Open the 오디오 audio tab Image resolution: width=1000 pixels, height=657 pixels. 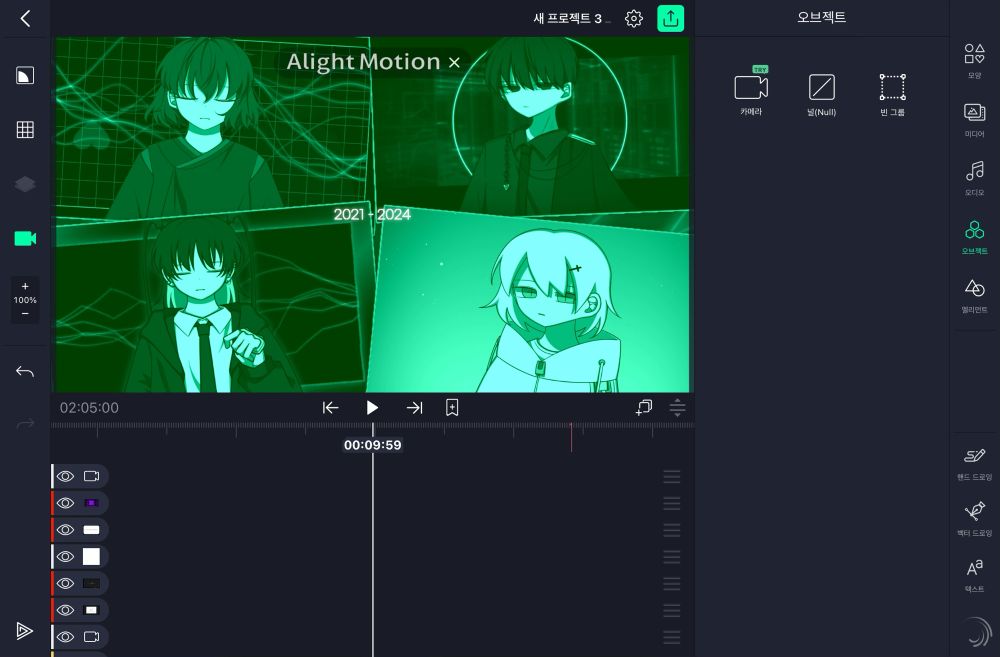974,179
